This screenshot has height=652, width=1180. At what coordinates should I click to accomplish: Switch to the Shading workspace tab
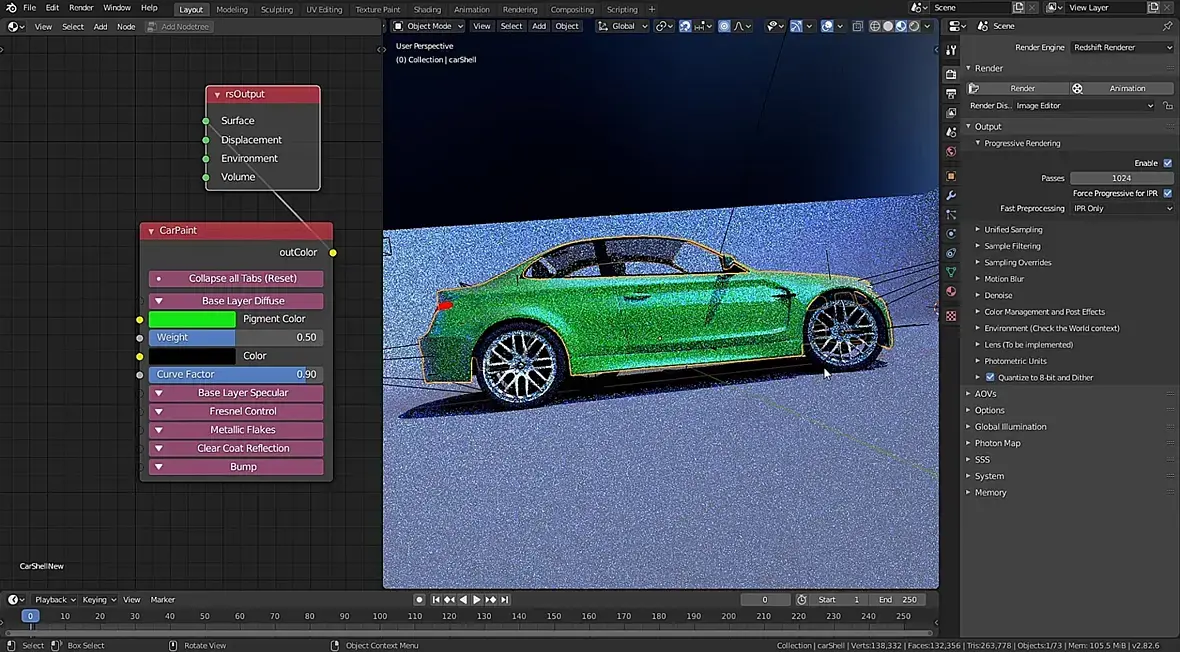[x=427, y=9]
